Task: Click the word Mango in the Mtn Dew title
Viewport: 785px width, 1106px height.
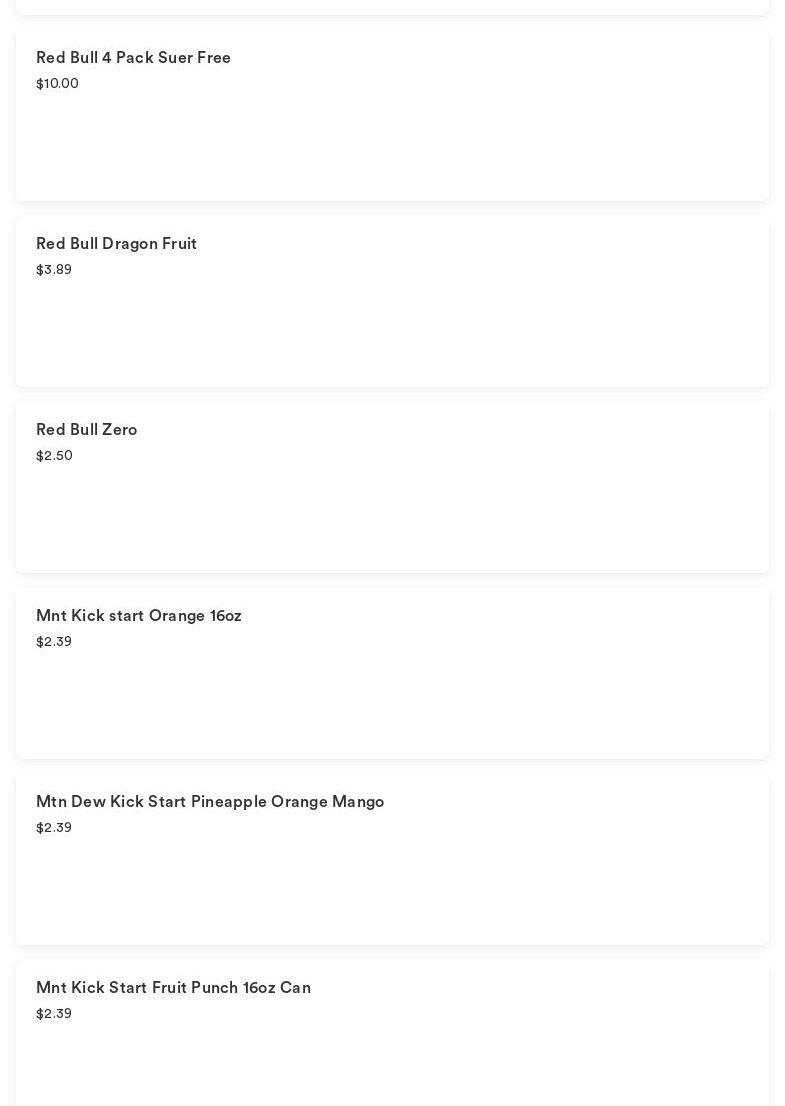Action: tap(358, 802)
